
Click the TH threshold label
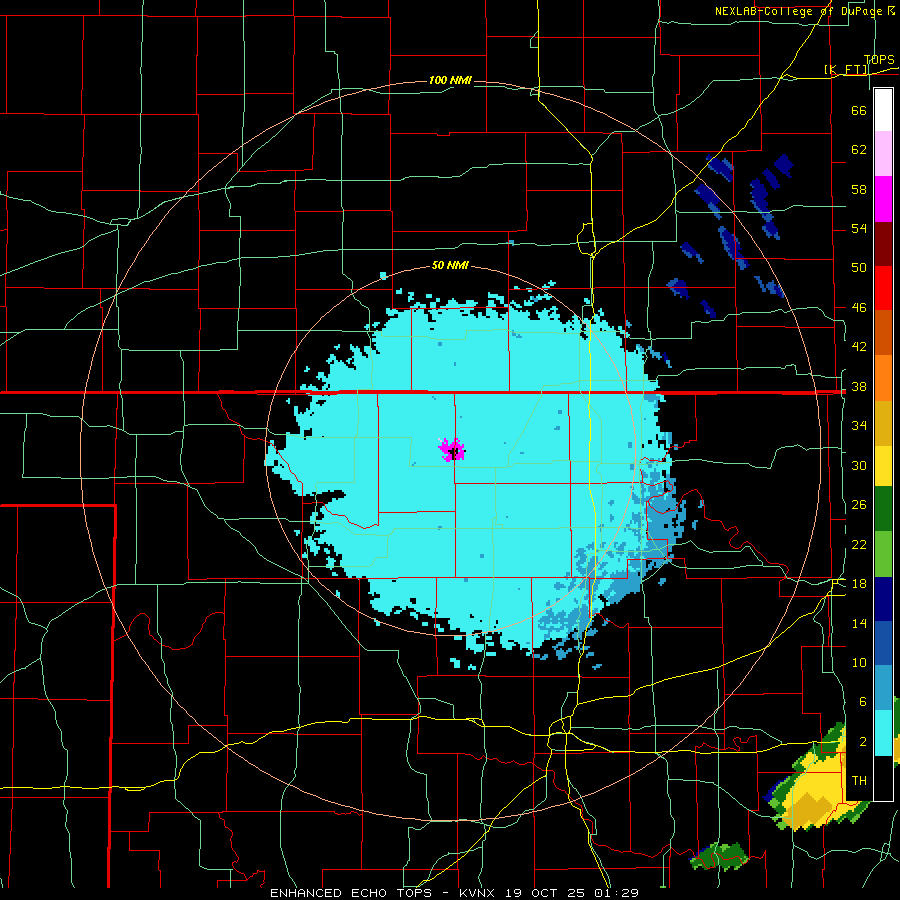[x=859, y=781]
